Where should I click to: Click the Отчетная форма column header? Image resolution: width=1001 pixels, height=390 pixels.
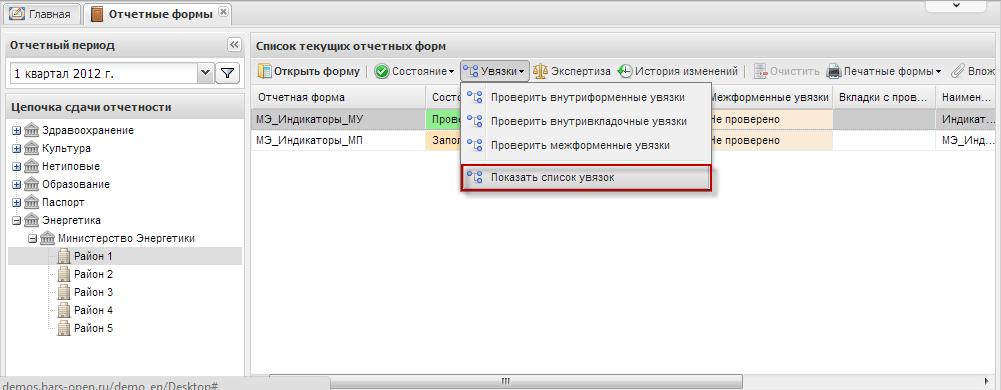[339, 97]
